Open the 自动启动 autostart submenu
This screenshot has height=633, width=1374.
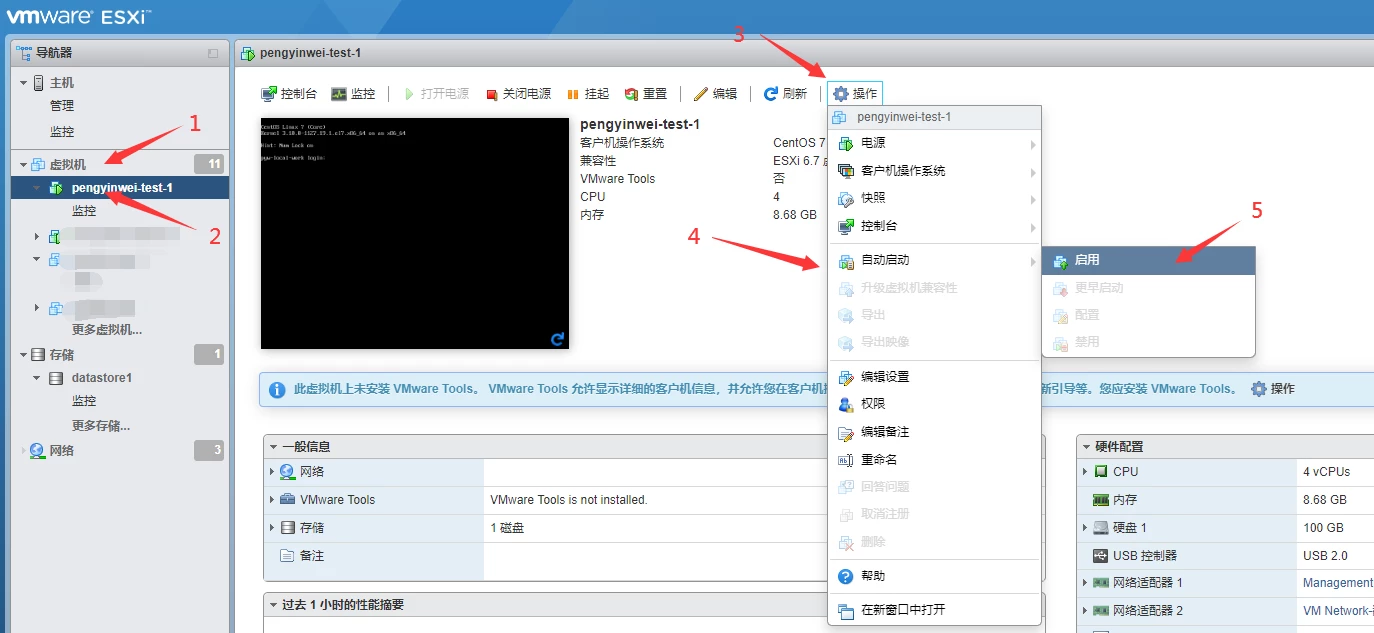[x=935, y=260]
